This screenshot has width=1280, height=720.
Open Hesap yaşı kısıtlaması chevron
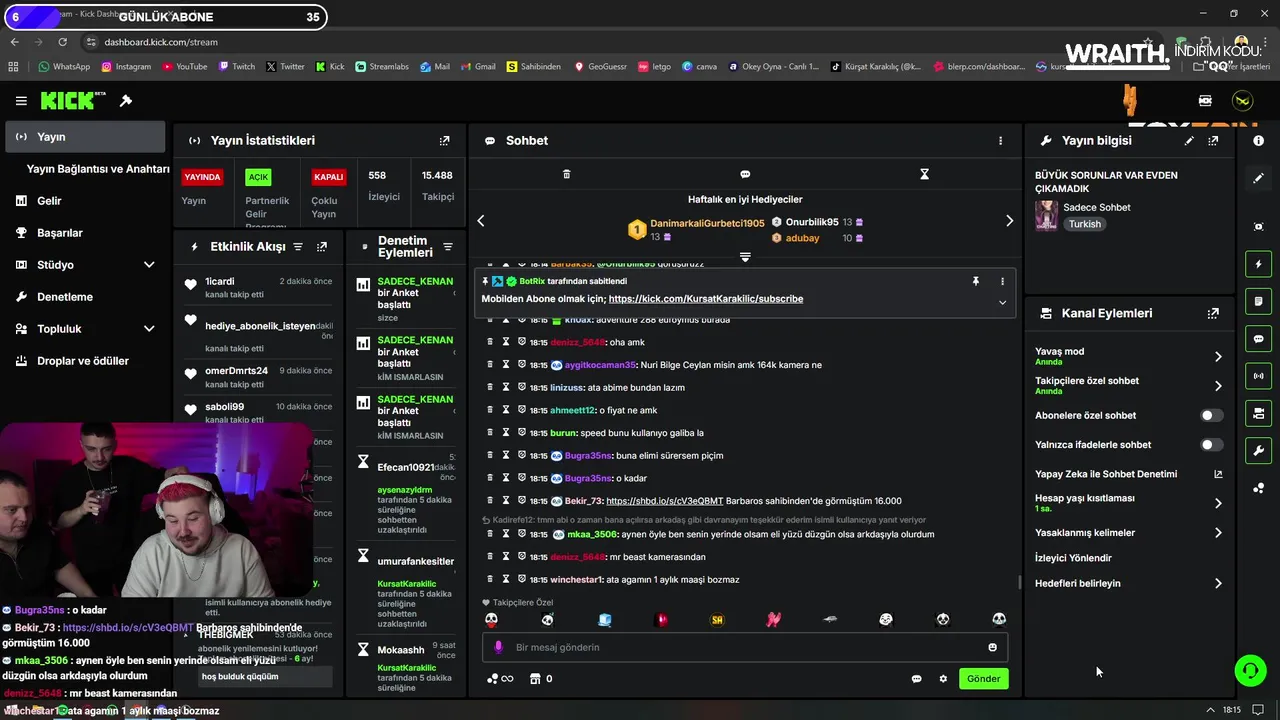point(1218,503)
